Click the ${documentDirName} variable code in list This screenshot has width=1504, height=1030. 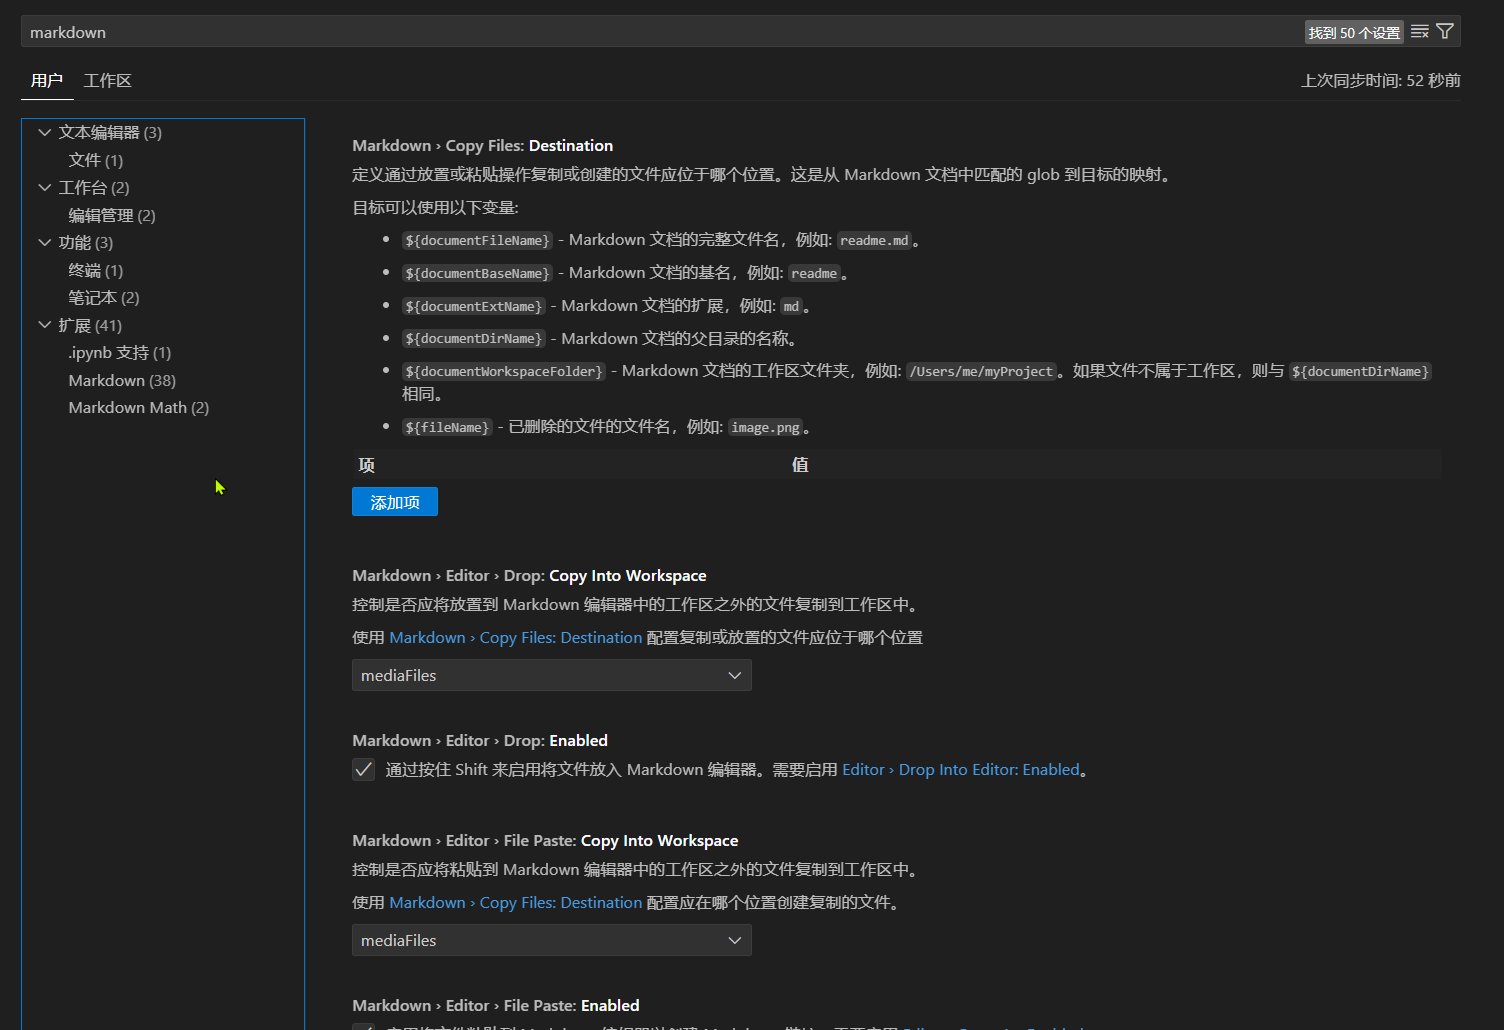pyautogui.click(x=474, y=339)
